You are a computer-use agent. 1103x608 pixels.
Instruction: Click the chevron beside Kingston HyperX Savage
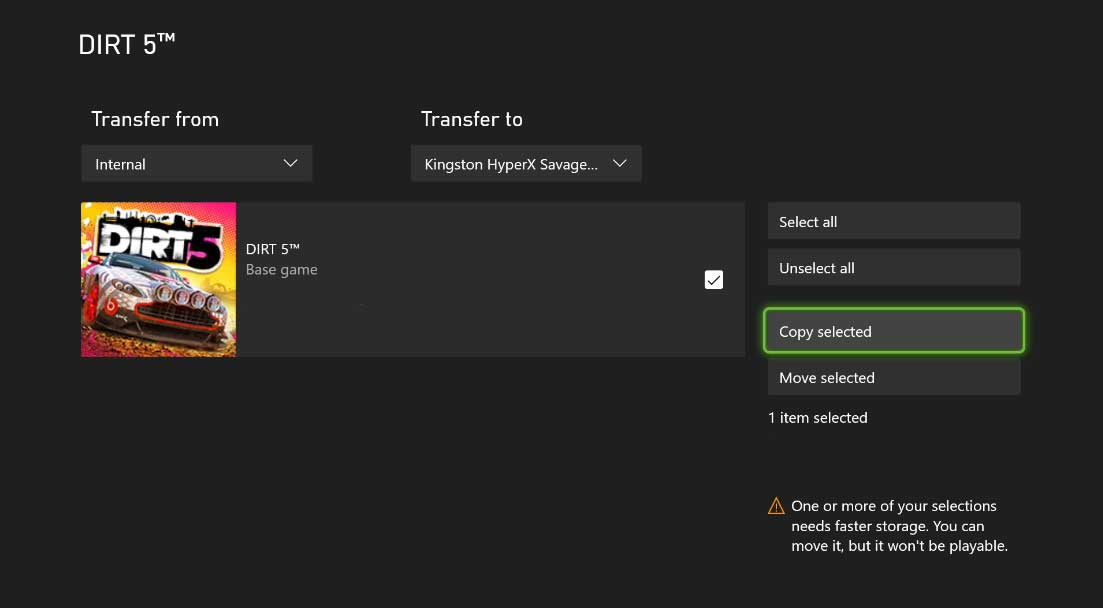(619, 163)
